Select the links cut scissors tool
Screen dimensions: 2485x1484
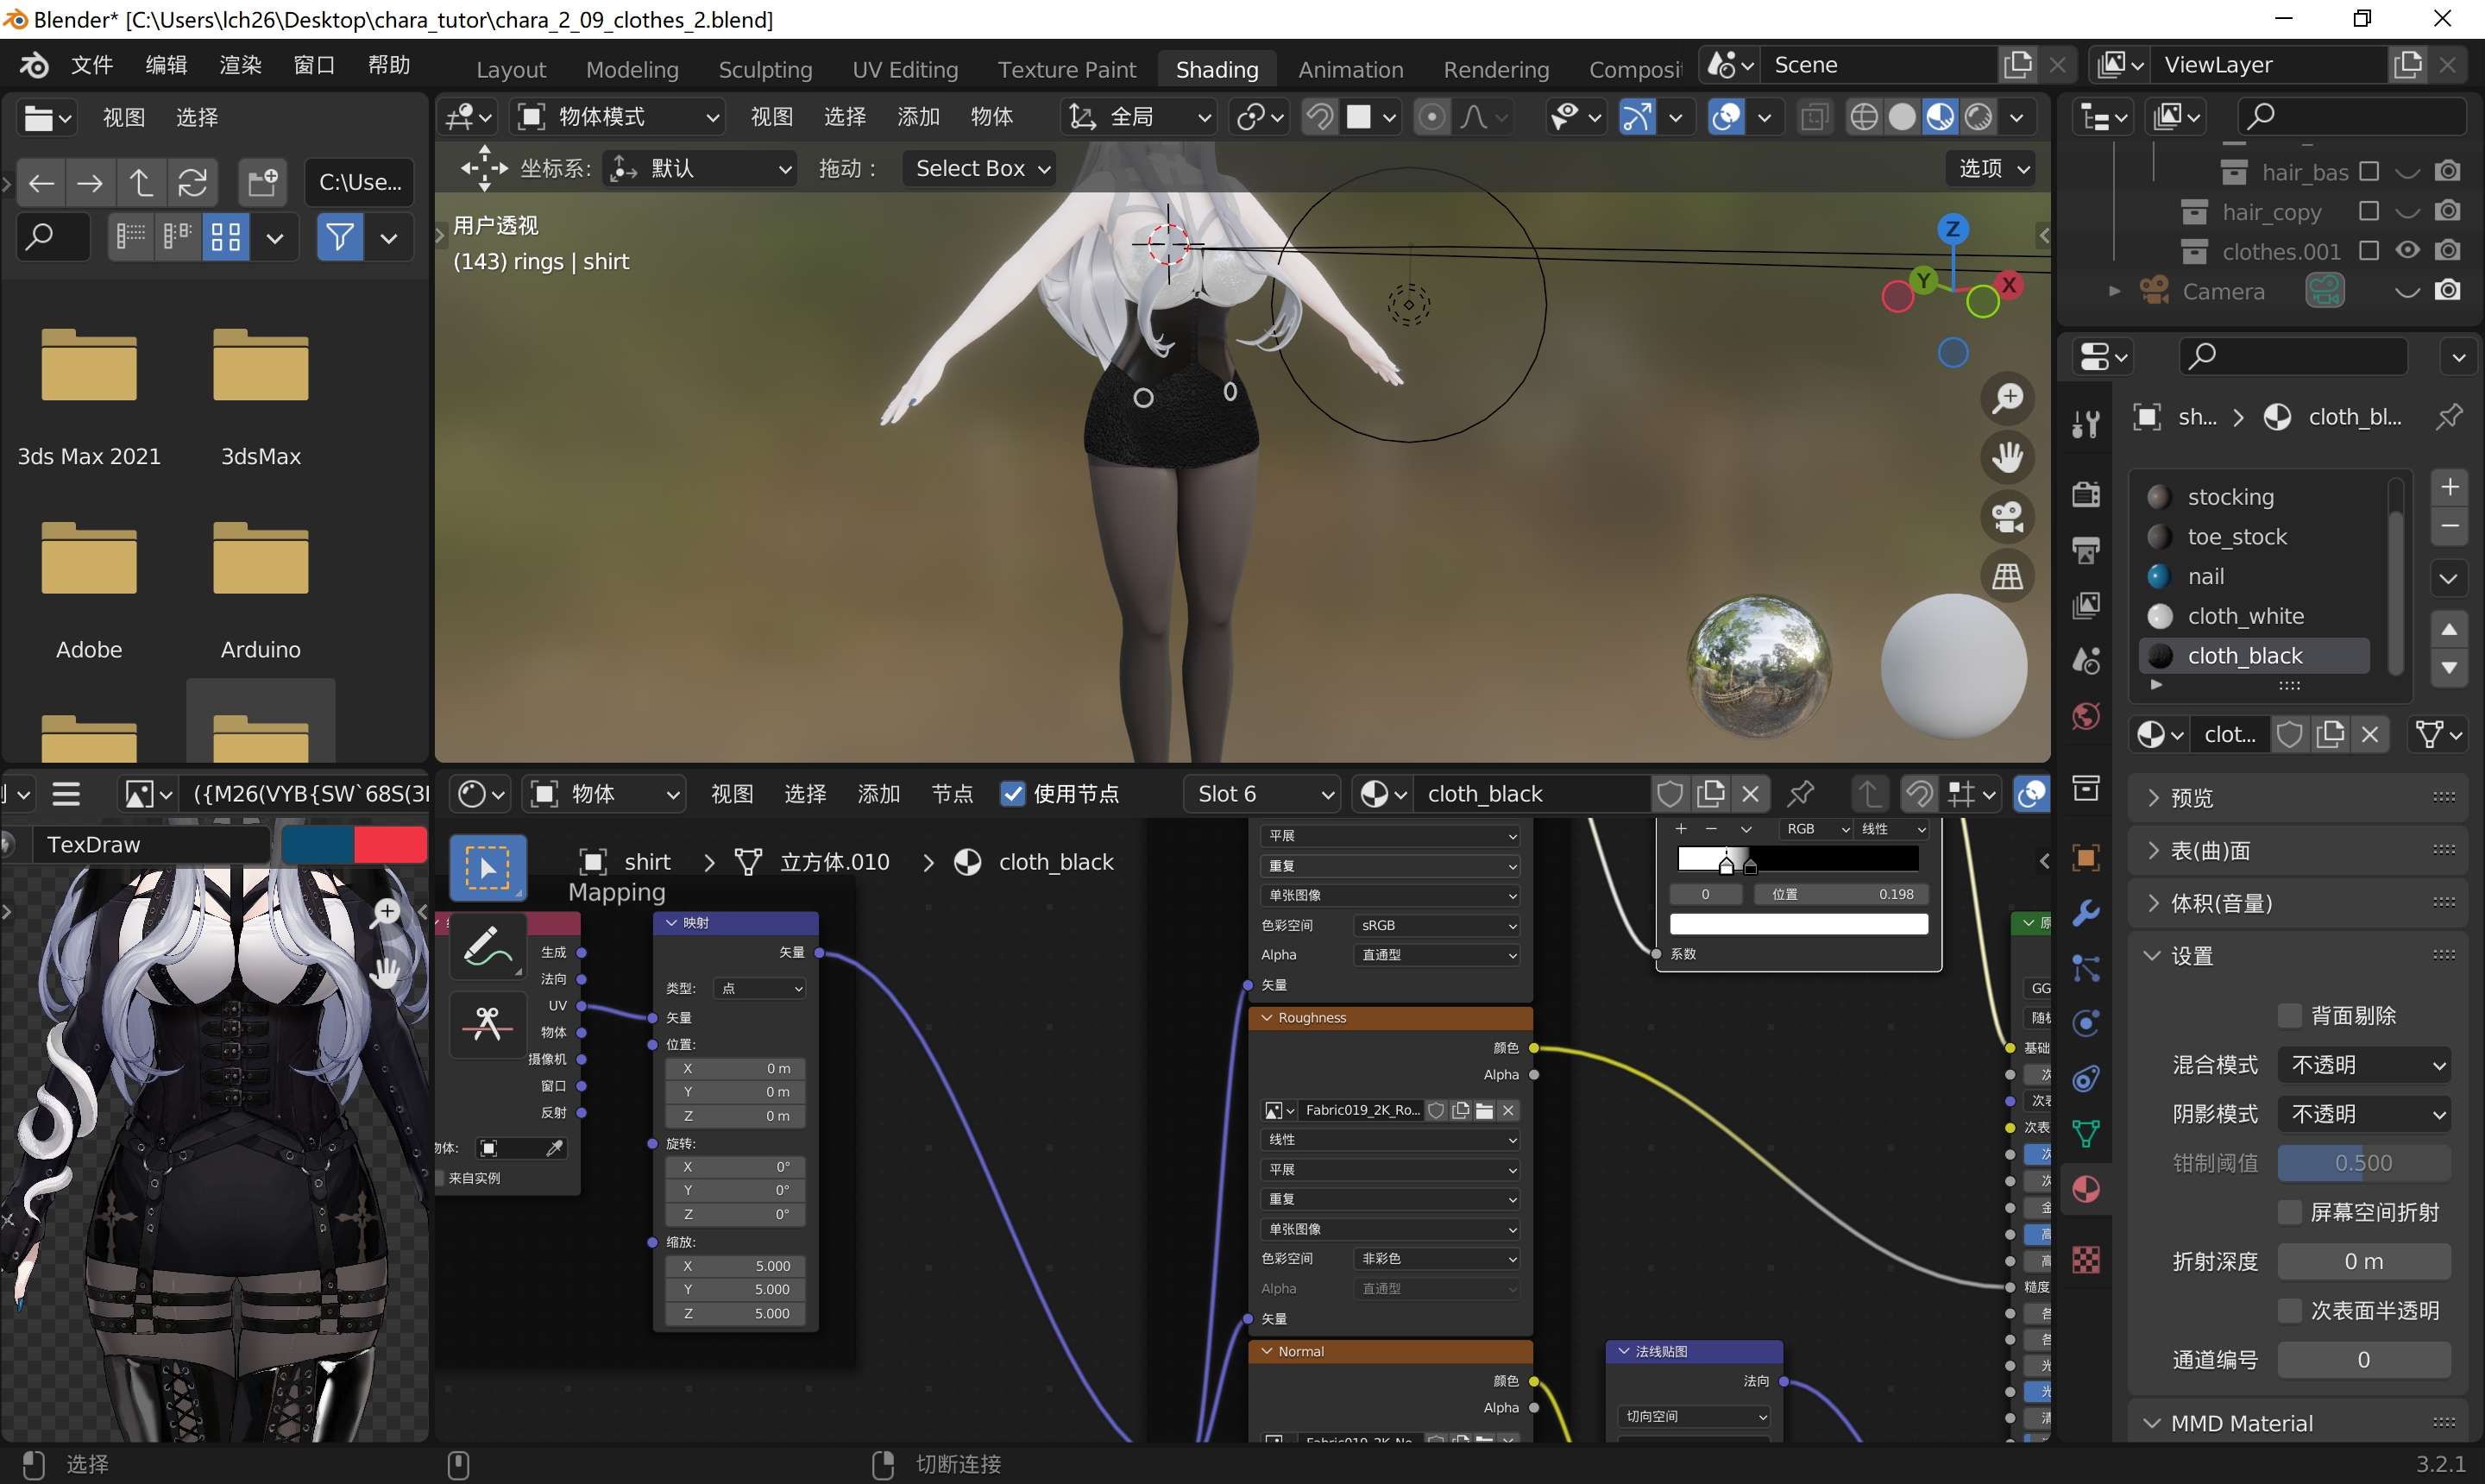[x=487, y=1024]
